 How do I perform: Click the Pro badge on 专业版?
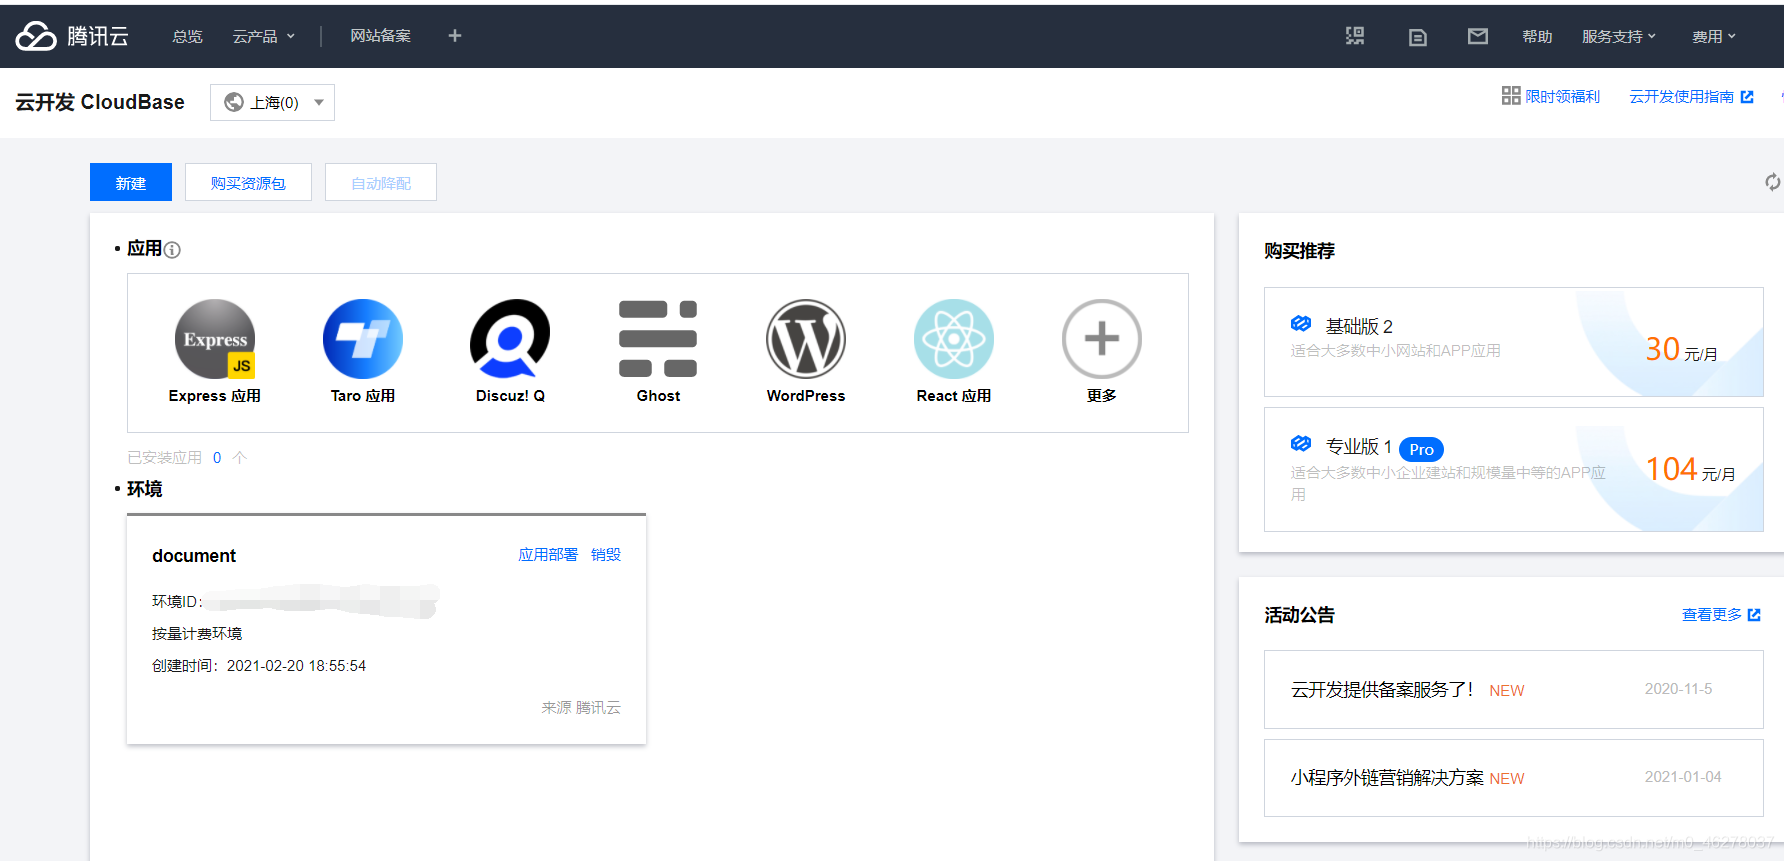(x=1421, y=449)
